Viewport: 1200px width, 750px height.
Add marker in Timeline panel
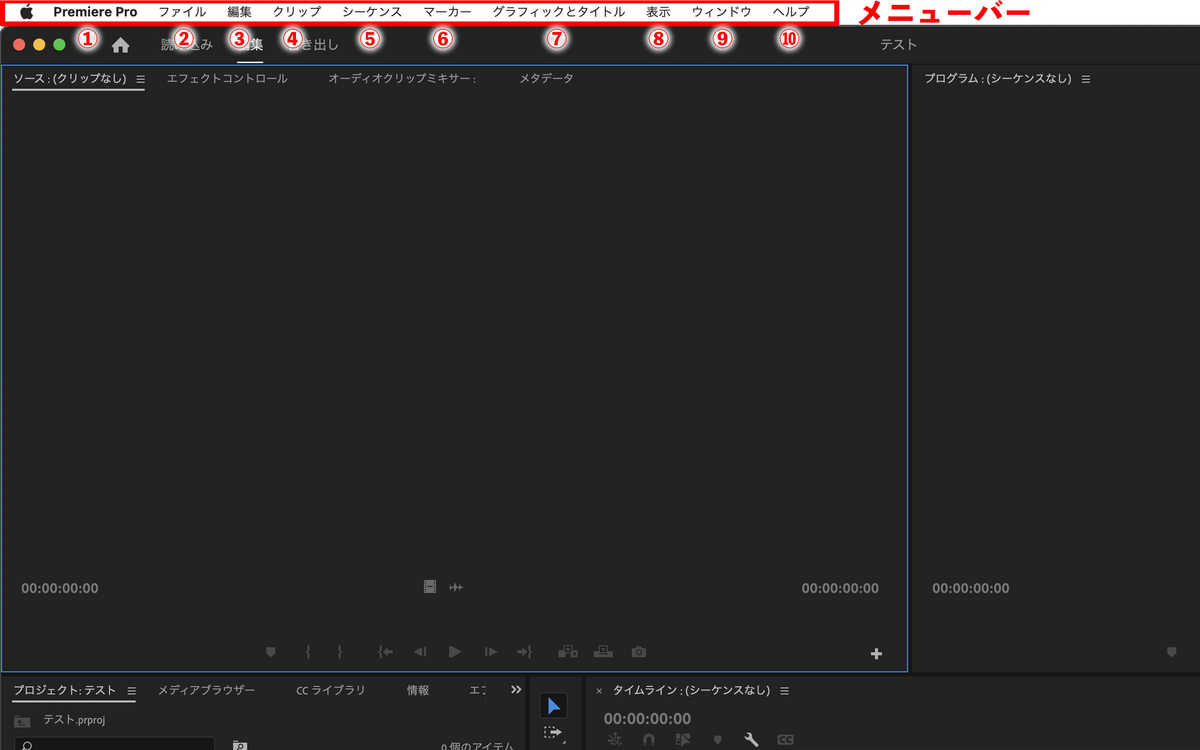[x=717, y=740]
